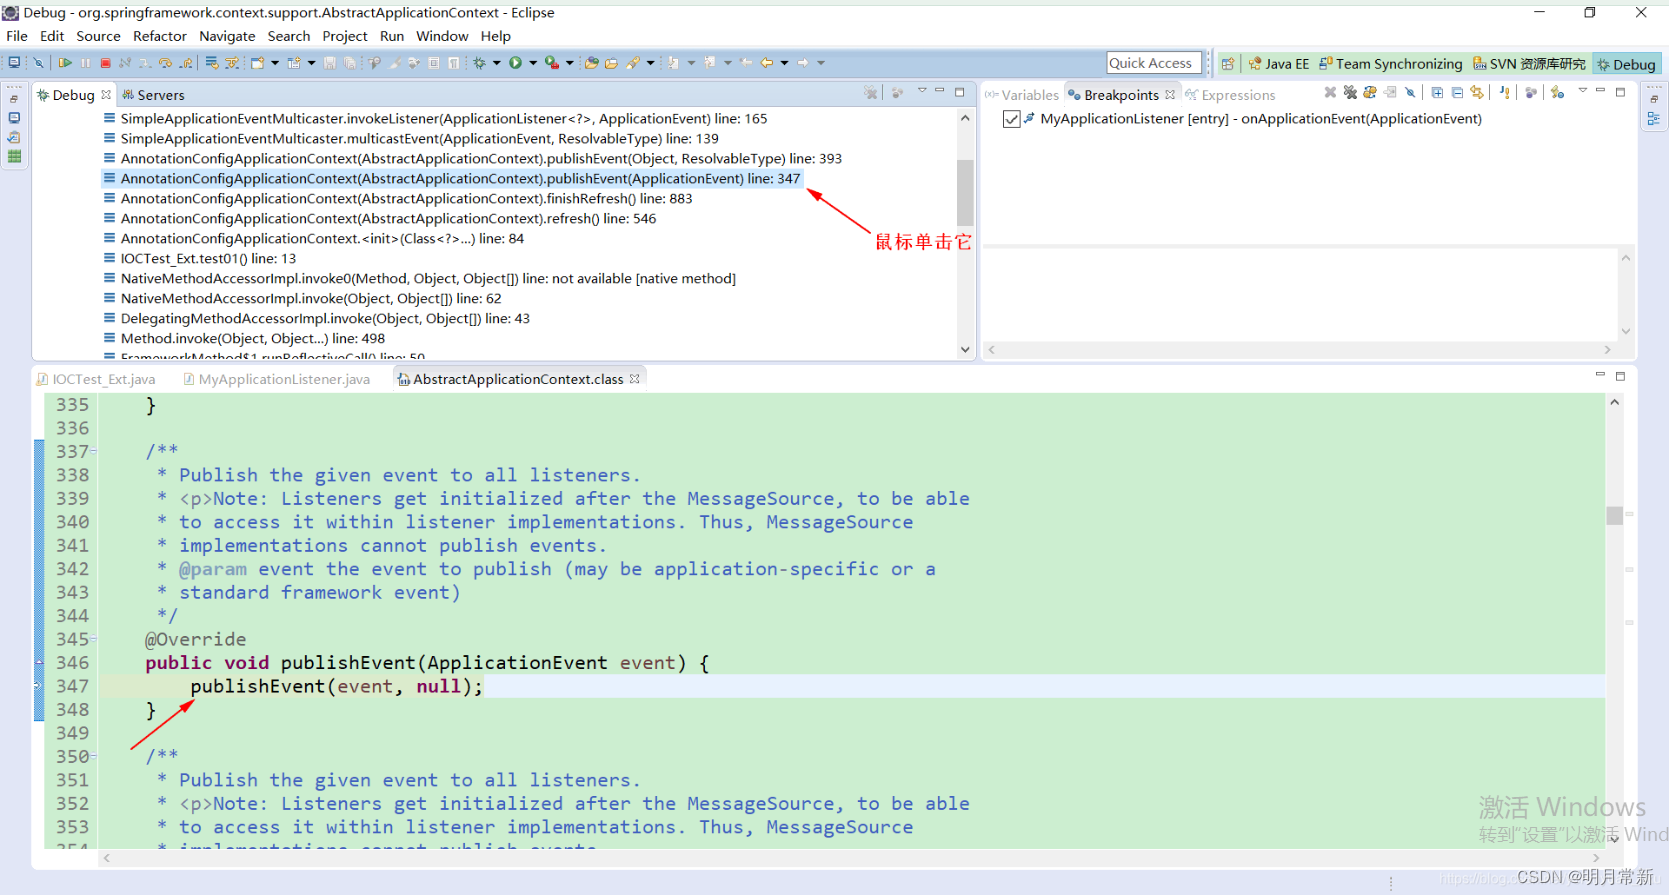Image resolution: width=1669 pixels, height=895 pixels.
Task: Toggle Skip All Breakpoints in main toolbar
Action: (38, 63)
